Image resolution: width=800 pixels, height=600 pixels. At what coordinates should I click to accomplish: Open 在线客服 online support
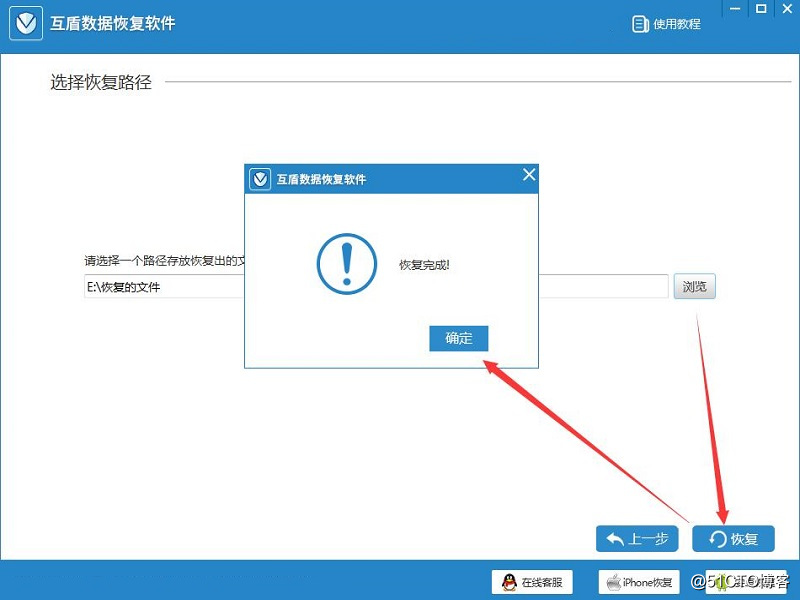pos(532,582)
